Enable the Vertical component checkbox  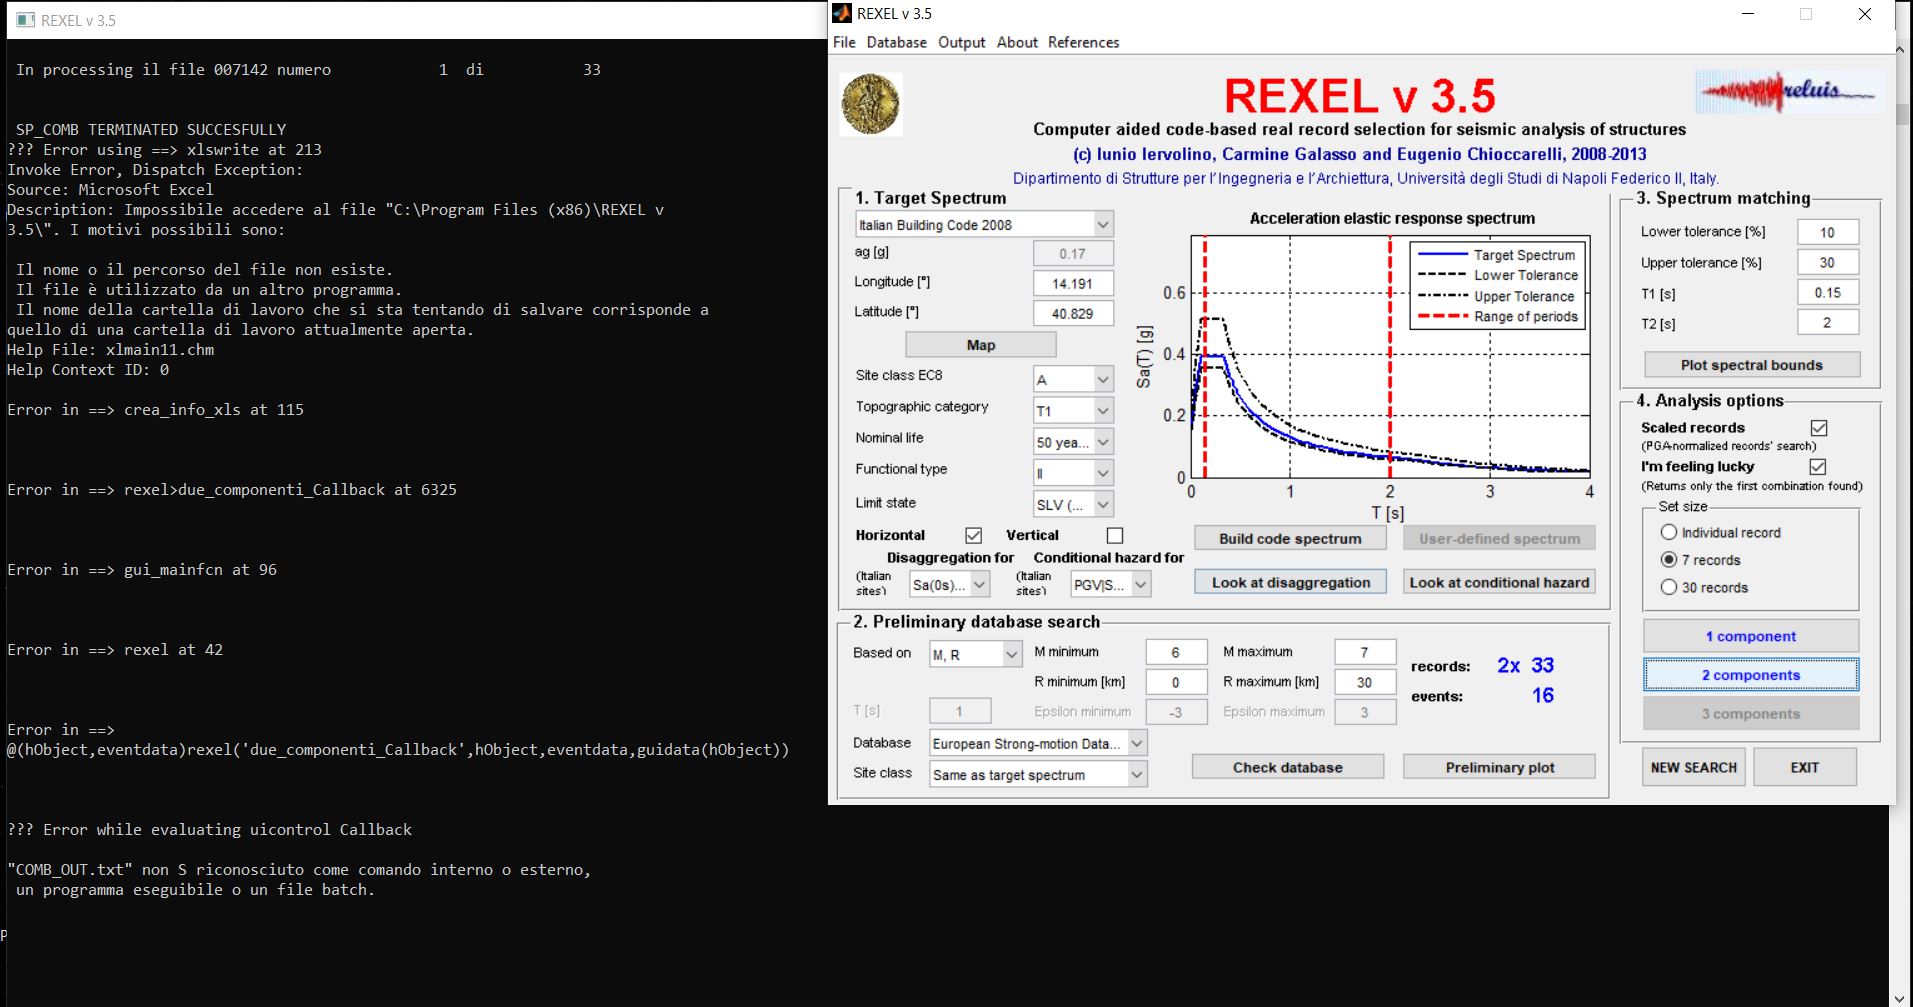coord(1115,535)
